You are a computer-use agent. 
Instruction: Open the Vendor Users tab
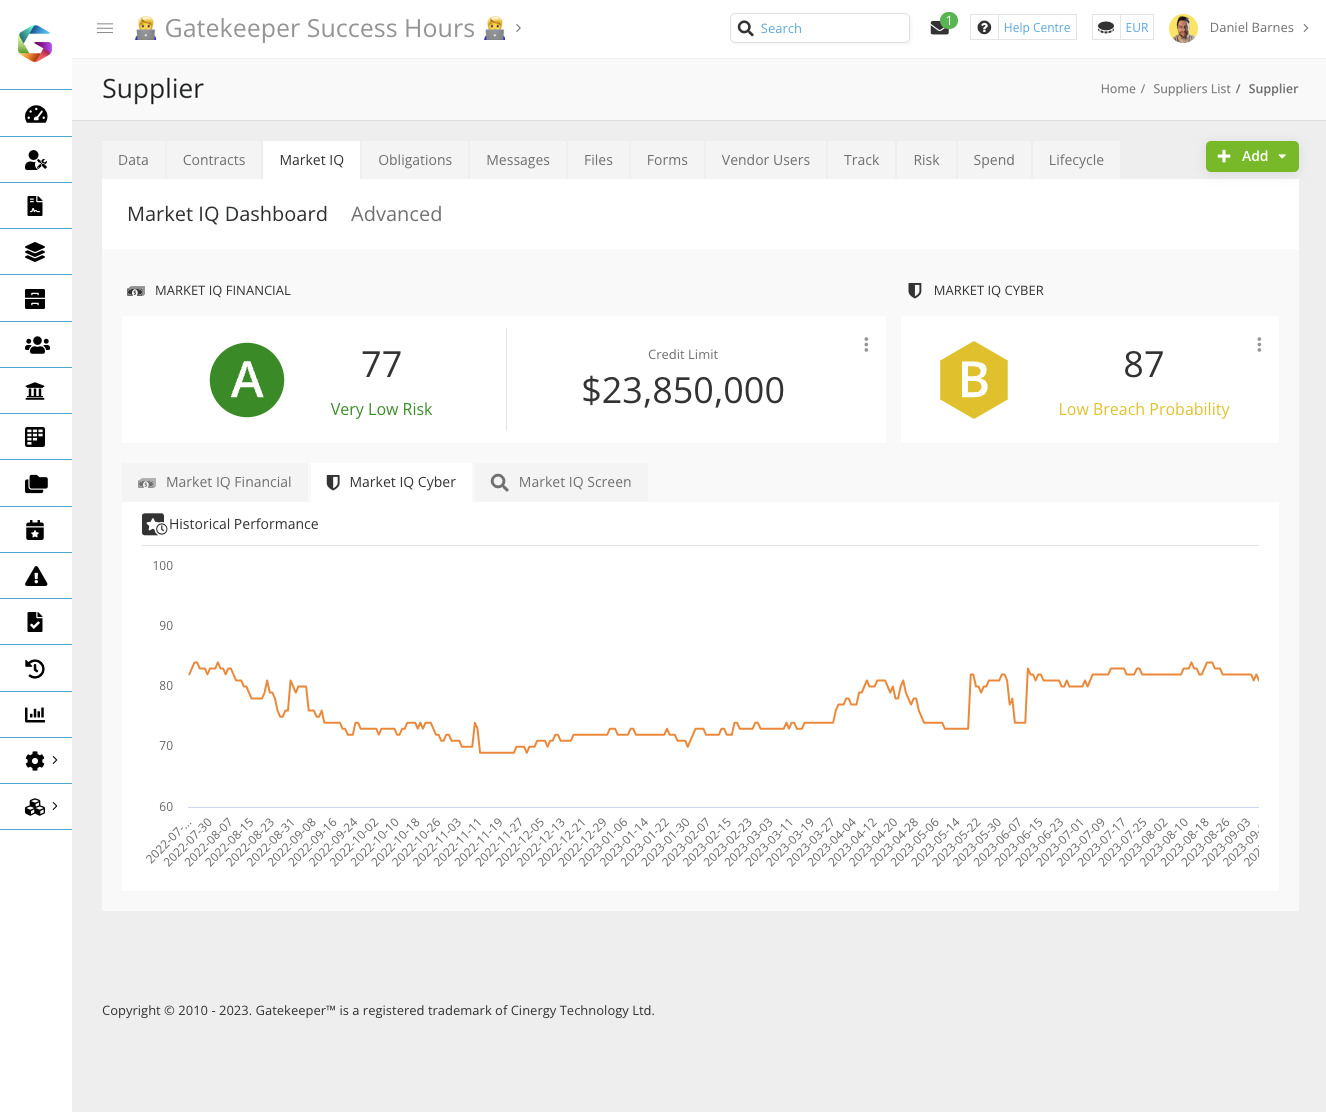(765, 159)
